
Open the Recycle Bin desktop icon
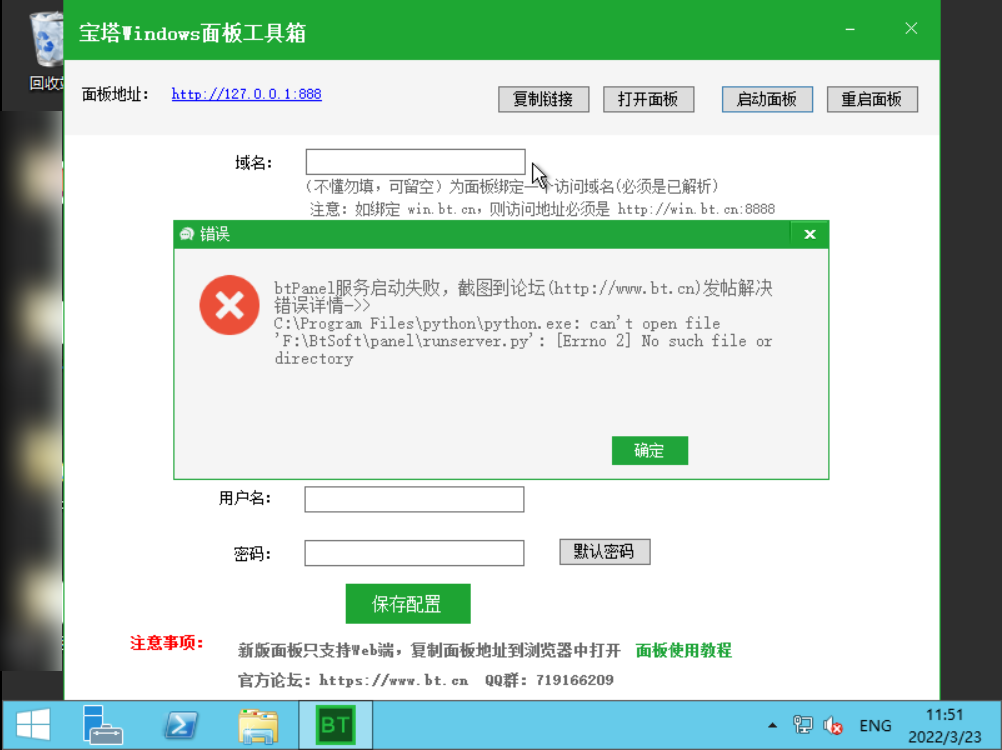tap(46, 51)
